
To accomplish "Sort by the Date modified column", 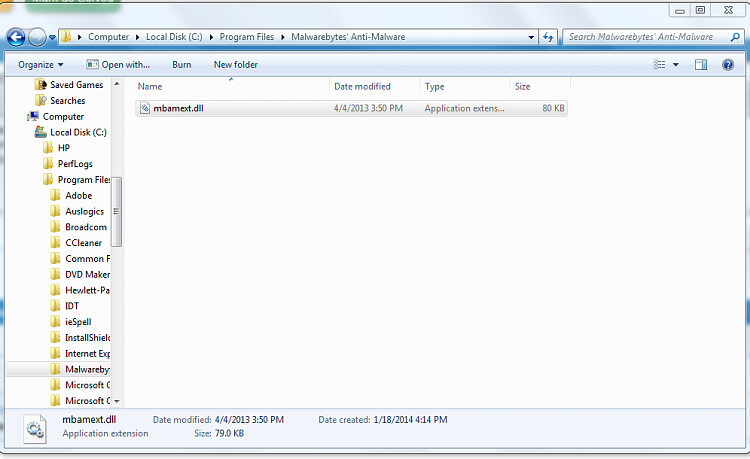I will 374,87.
